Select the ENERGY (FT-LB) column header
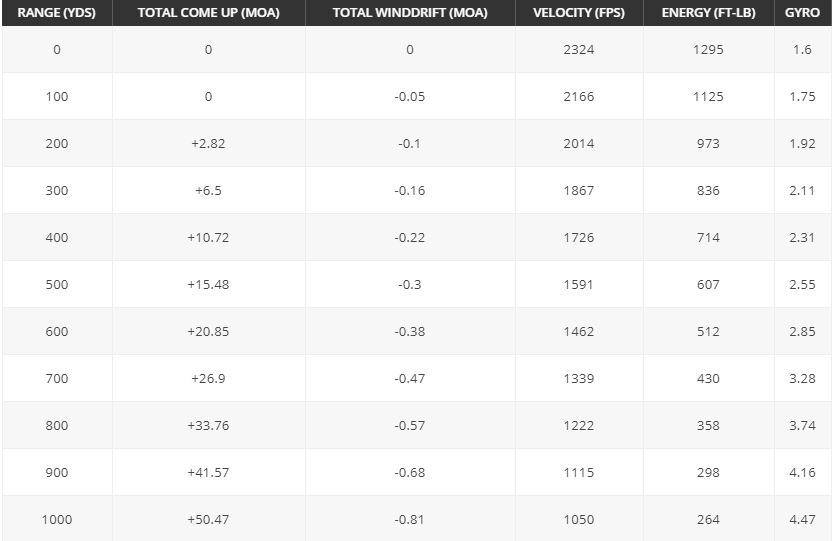Screen dimensions: 837x541 pos(708,13)
